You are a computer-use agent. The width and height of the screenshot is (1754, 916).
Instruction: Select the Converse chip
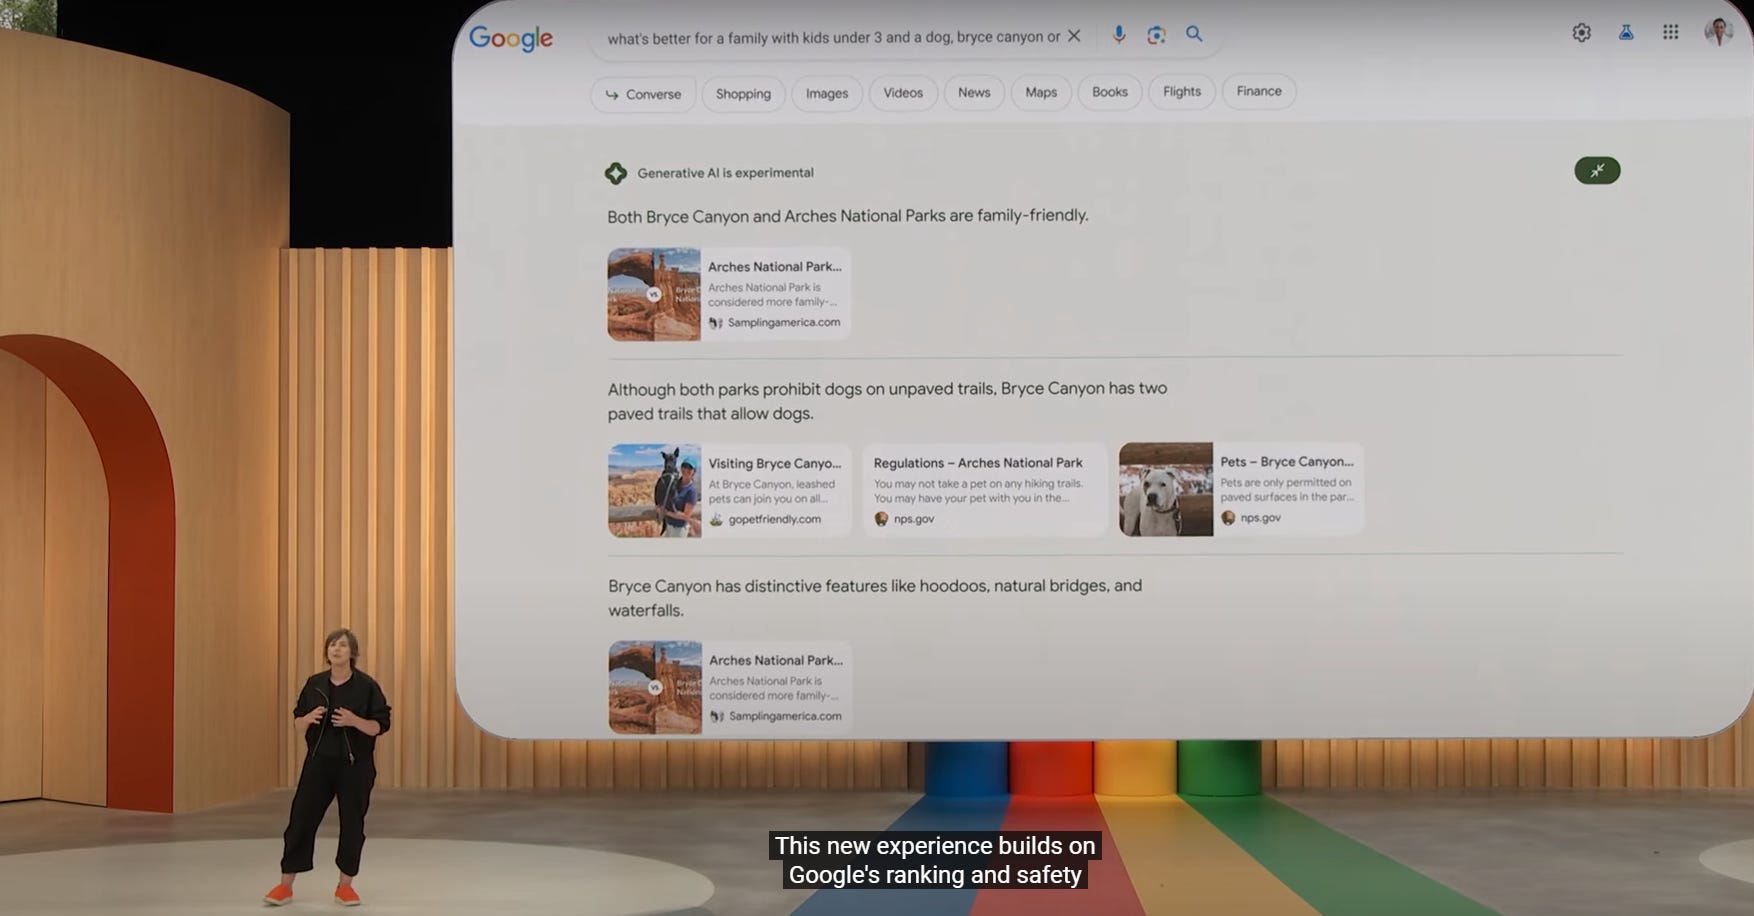pyautogui.click(x=643, y=94)
